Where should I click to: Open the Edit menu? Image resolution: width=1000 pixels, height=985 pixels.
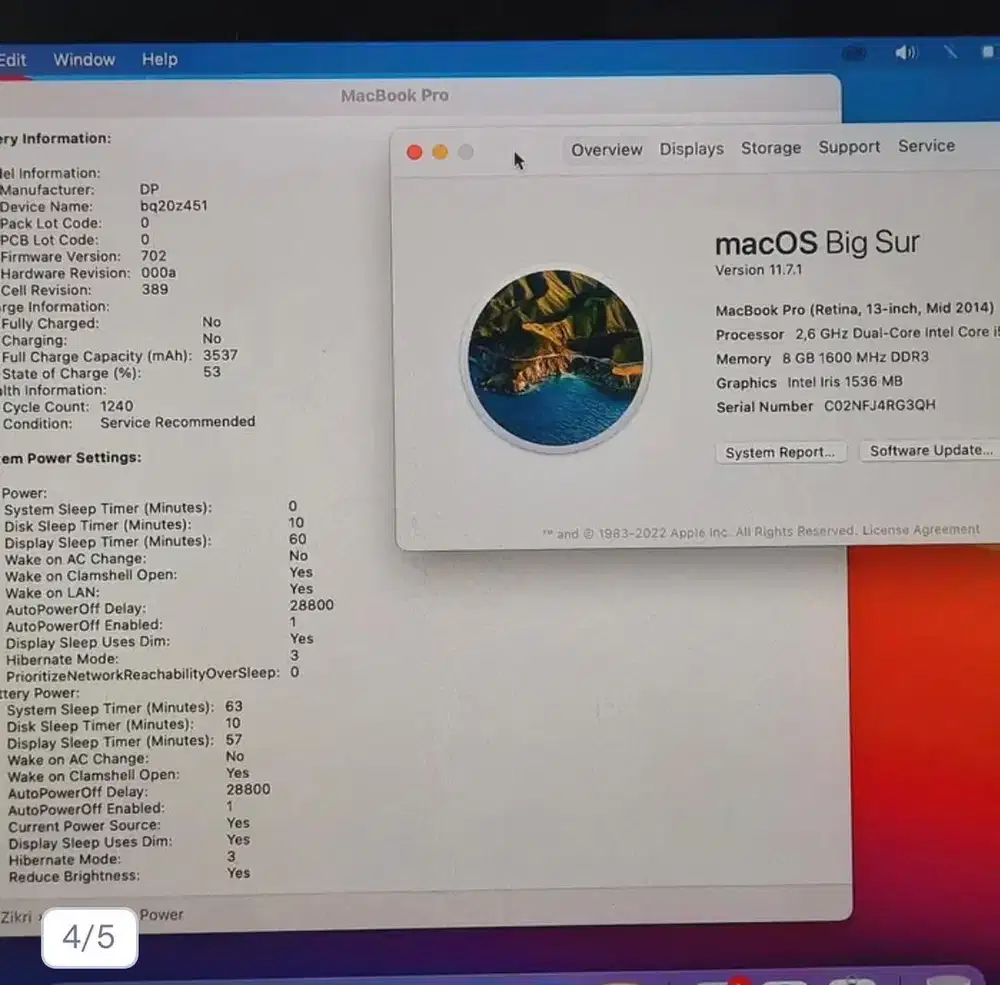click(x=12, y=59)
